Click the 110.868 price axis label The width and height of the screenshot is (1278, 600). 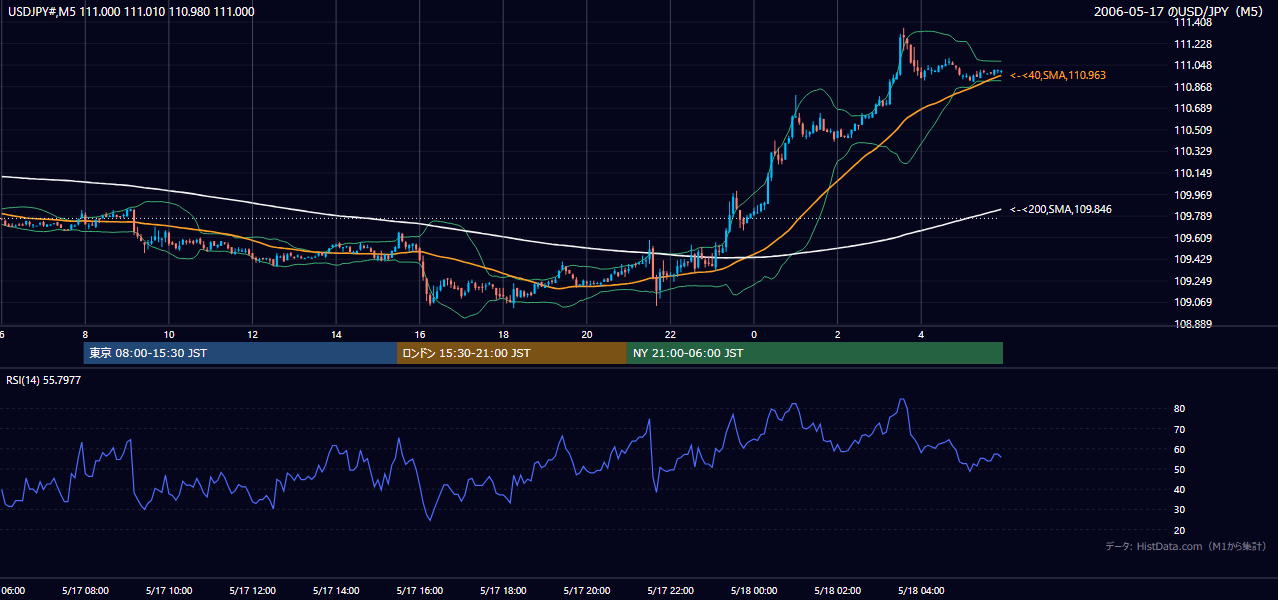pyautogui.click(x=1193, y=87)
